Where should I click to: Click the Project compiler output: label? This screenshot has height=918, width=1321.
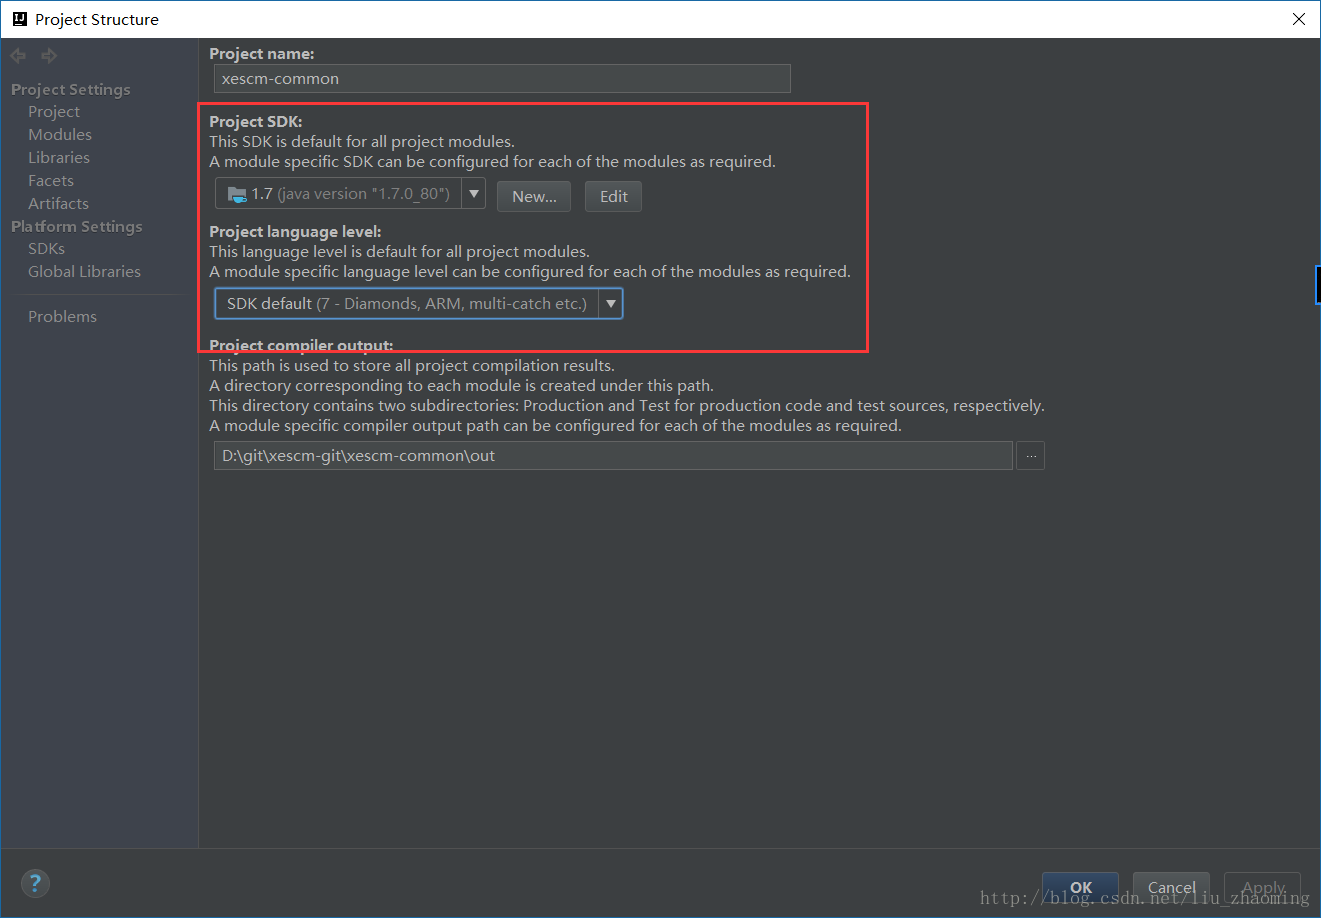pos(301,346)
